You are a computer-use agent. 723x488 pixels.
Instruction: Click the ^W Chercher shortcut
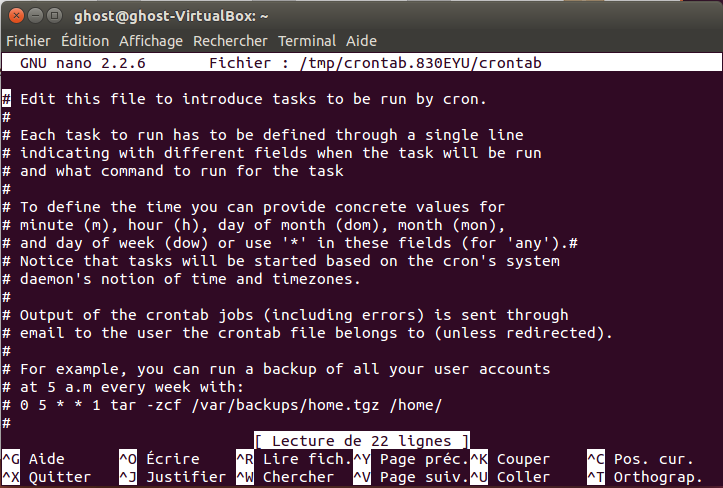285,477
